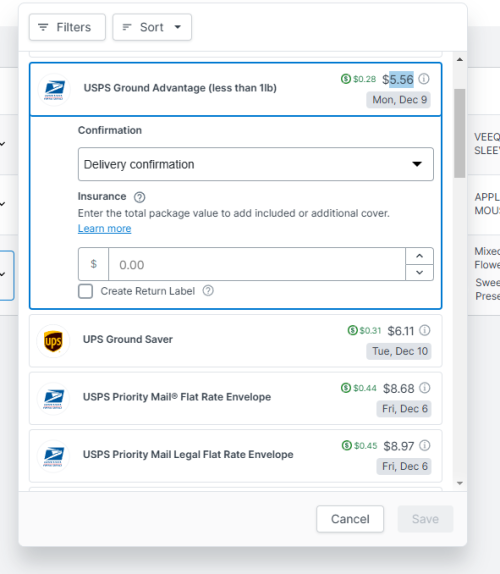This screenshot has height=574, width=500.
Task: Click the info icon next to $6.11
Action: (424, 331)
